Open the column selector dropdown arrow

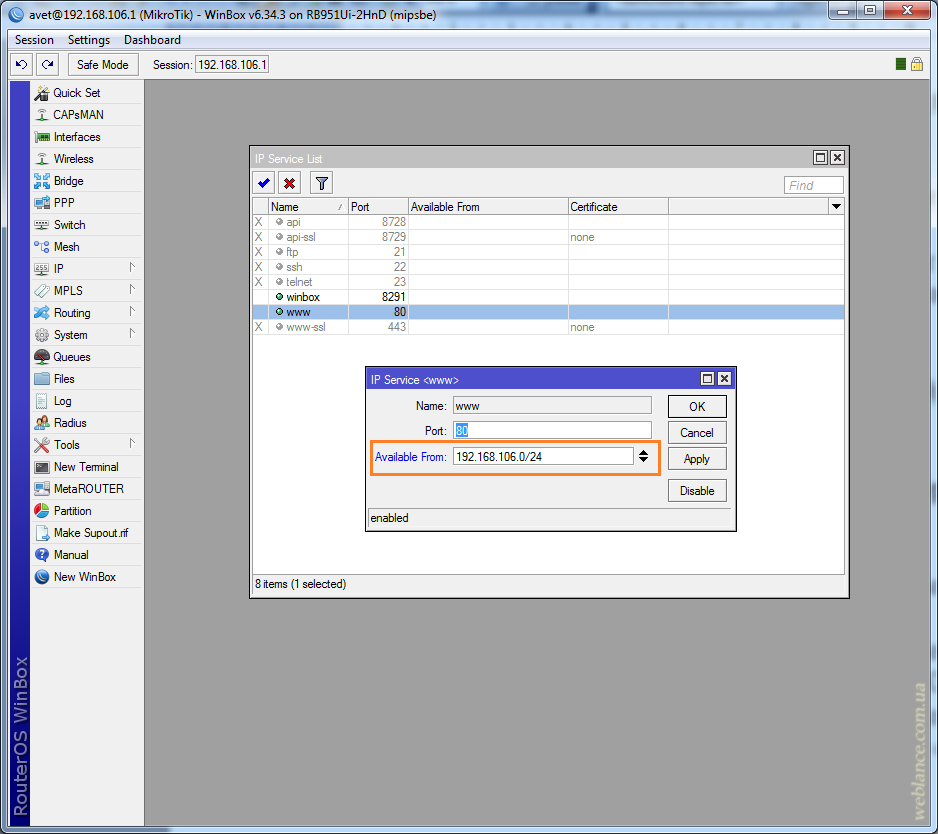coord(836,207)
